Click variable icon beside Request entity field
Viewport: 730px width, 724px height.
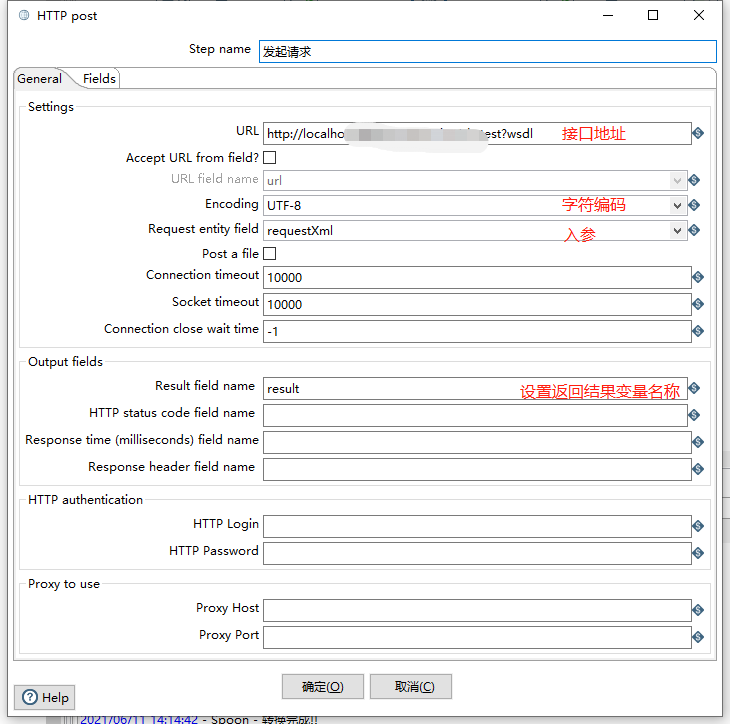click(694, 230)
